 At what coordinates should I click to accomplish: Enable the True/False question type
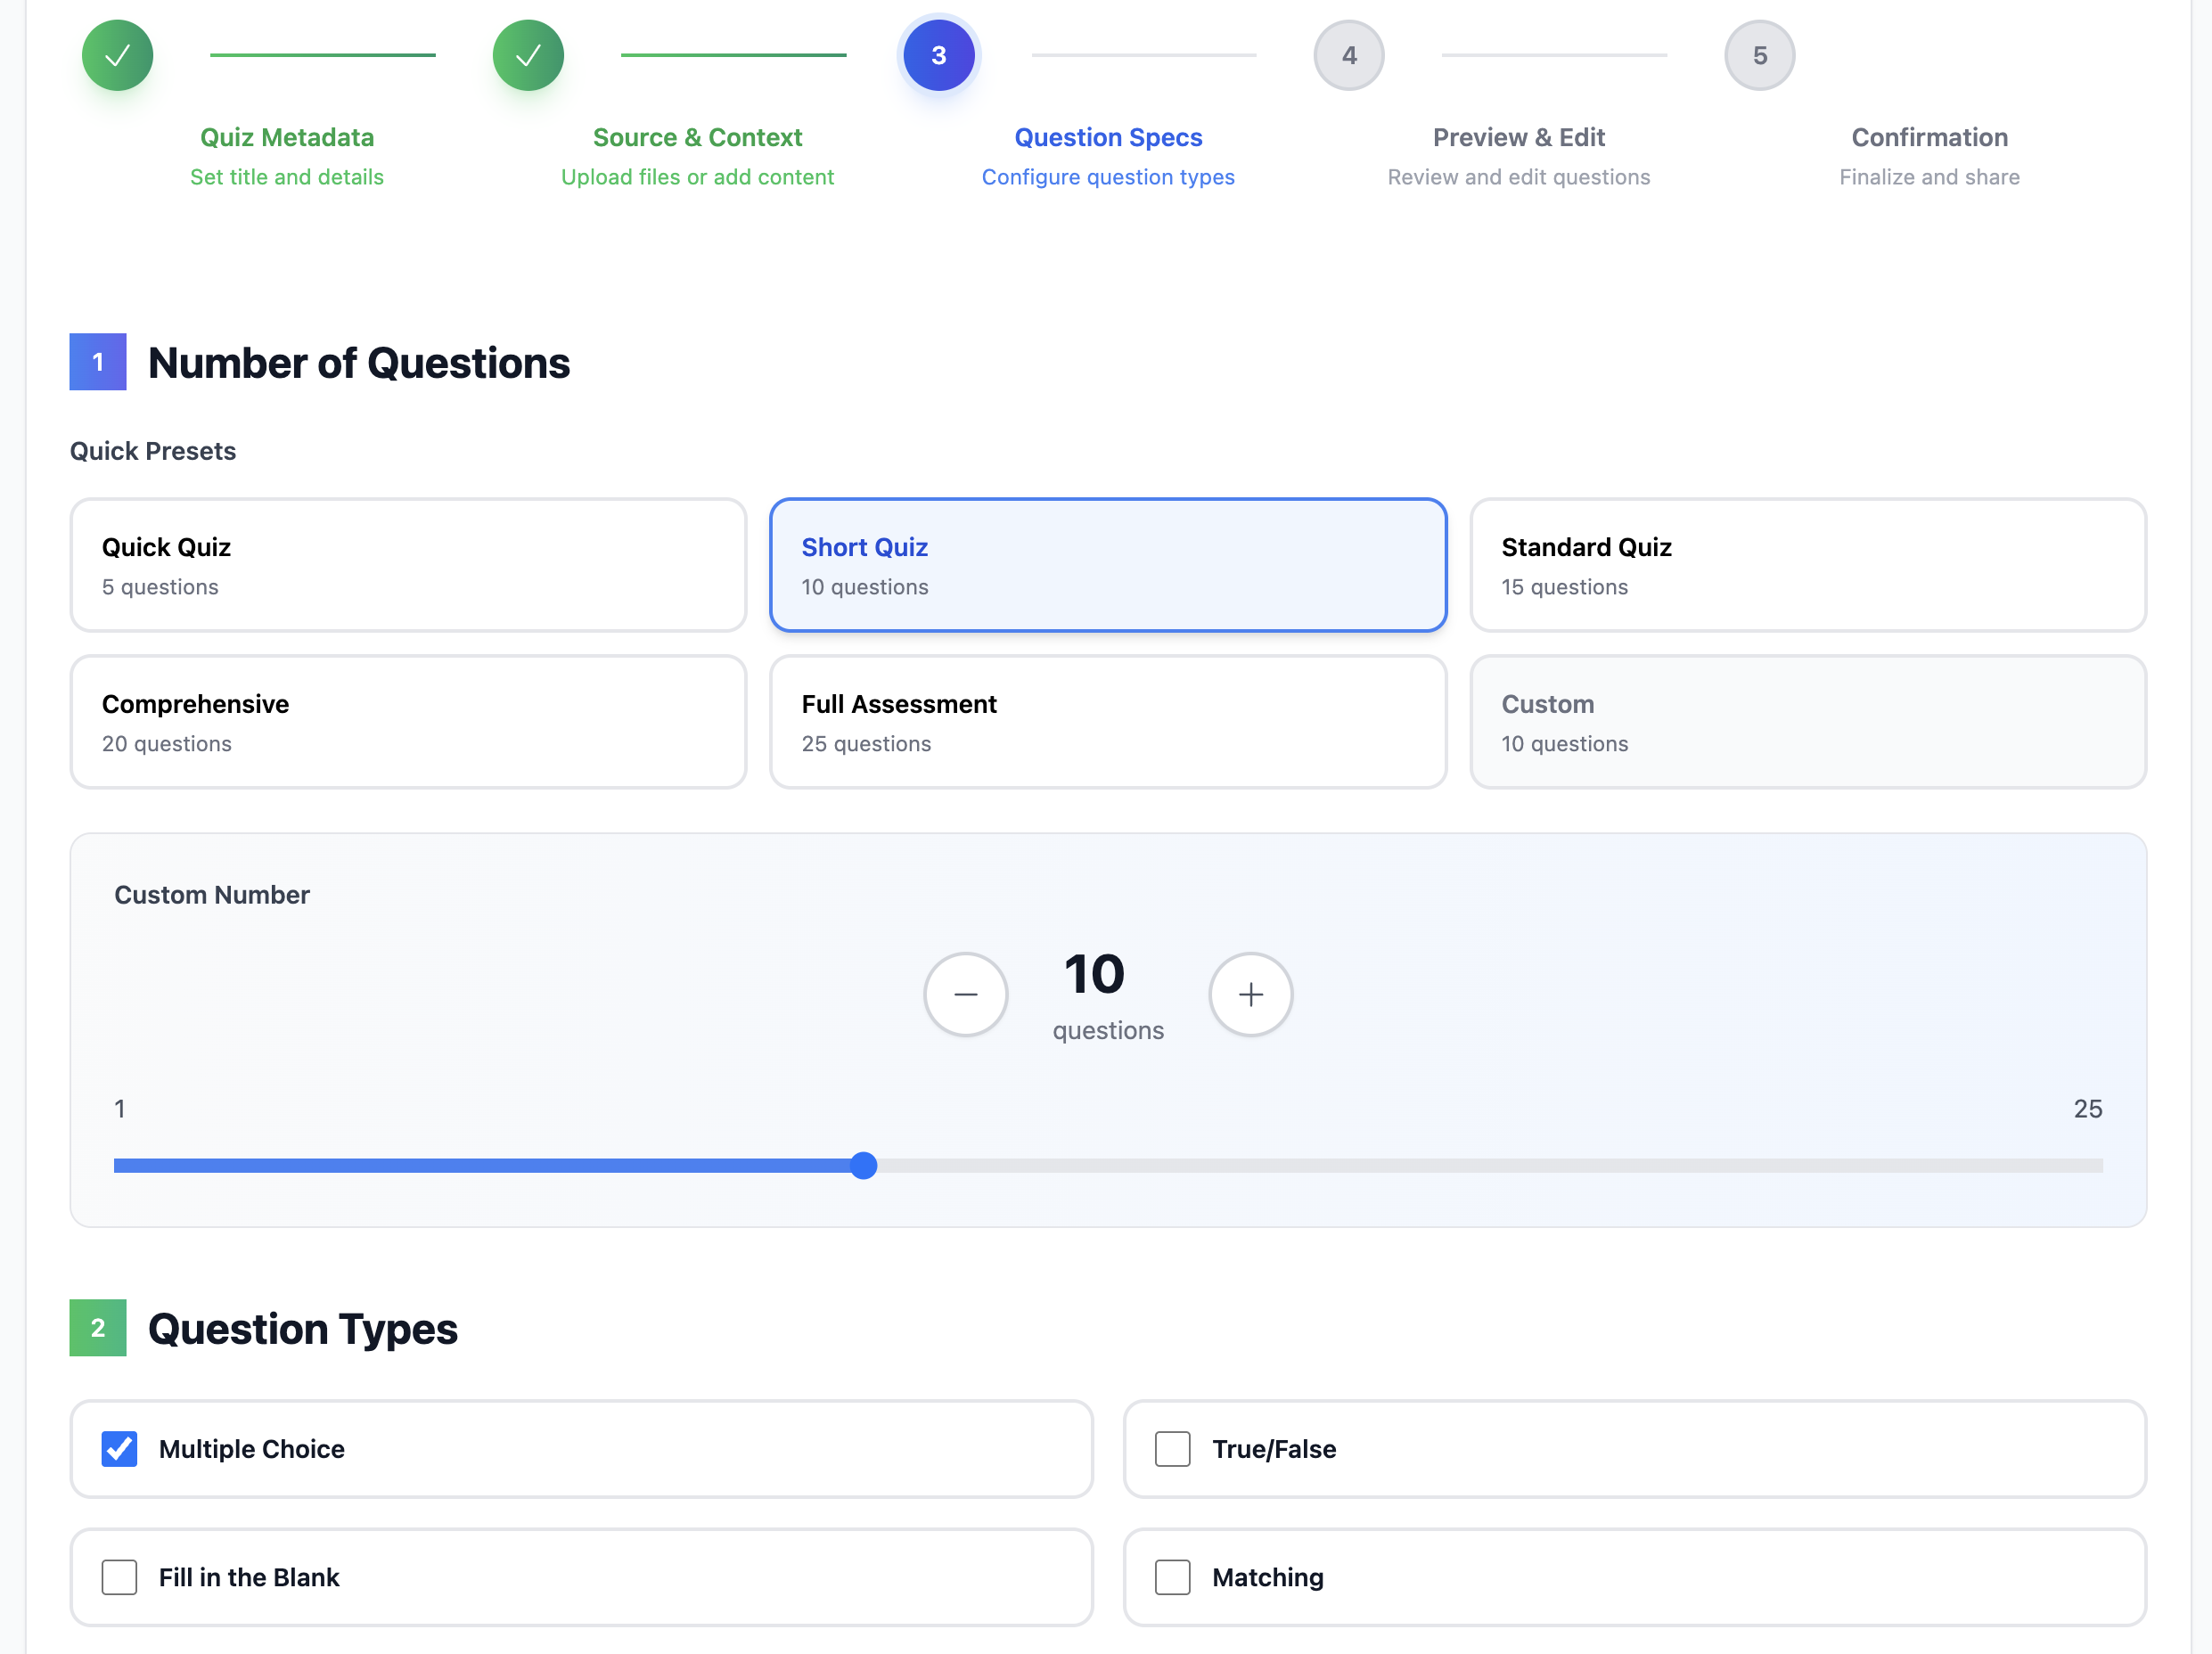click(1172, 1448)
